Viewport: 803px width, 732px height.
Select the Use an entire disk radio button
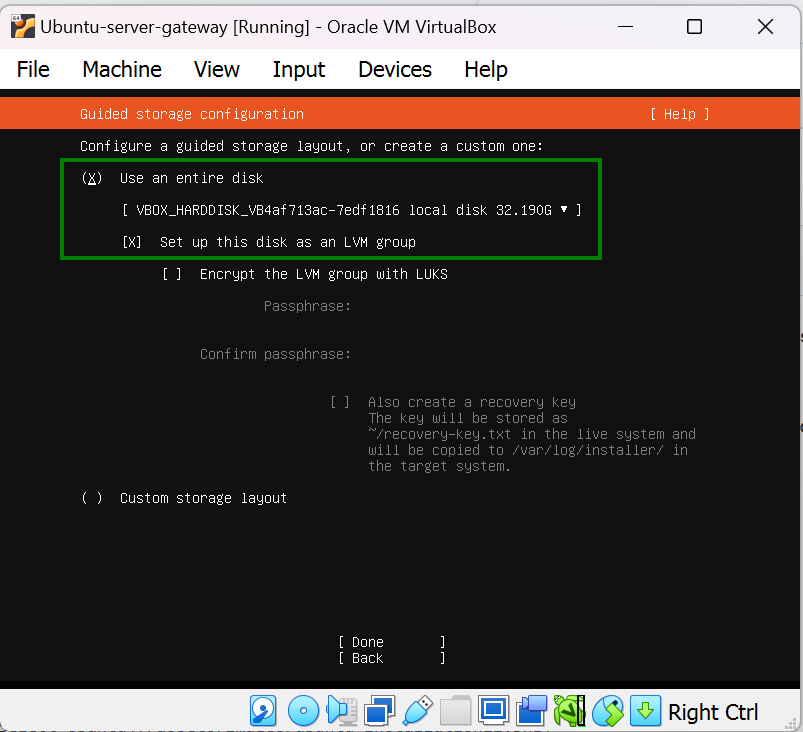click(92, 178)
